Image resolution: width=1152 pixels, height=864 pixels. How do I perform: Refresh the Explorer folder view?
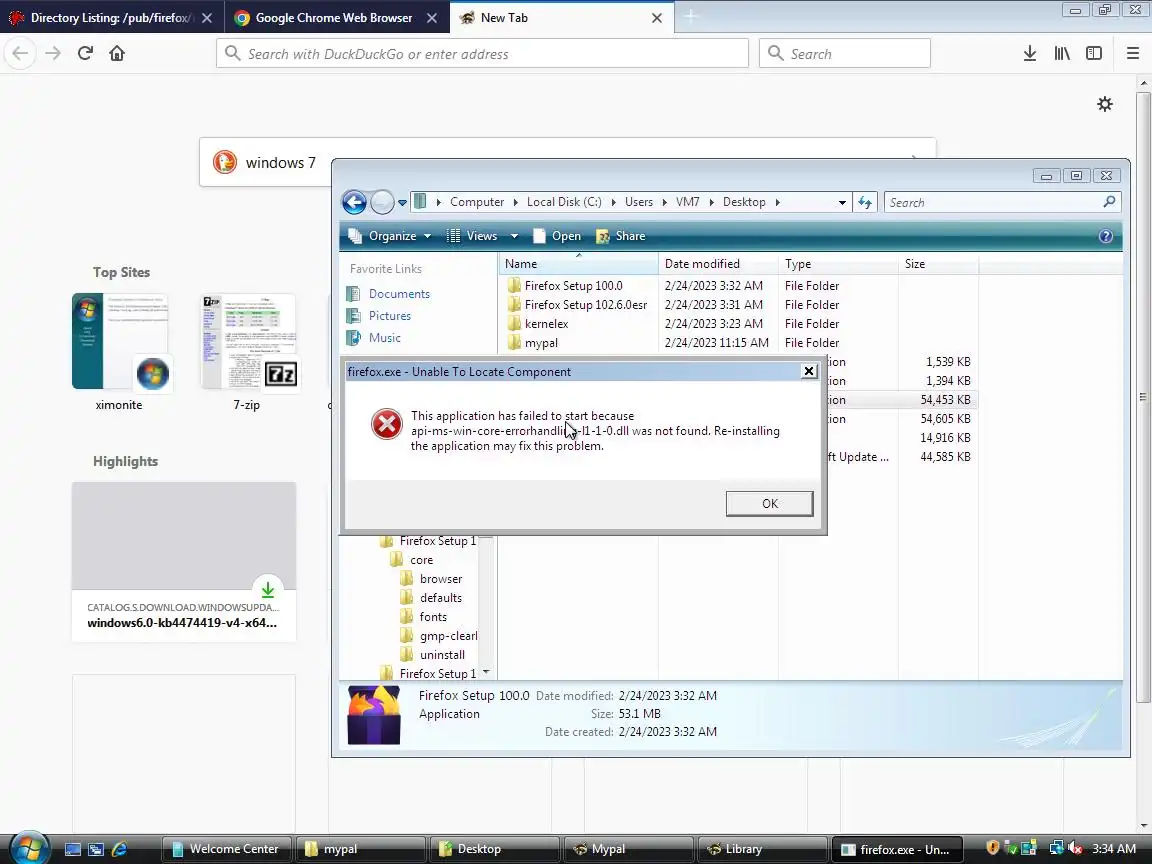(x=865, y=202)
